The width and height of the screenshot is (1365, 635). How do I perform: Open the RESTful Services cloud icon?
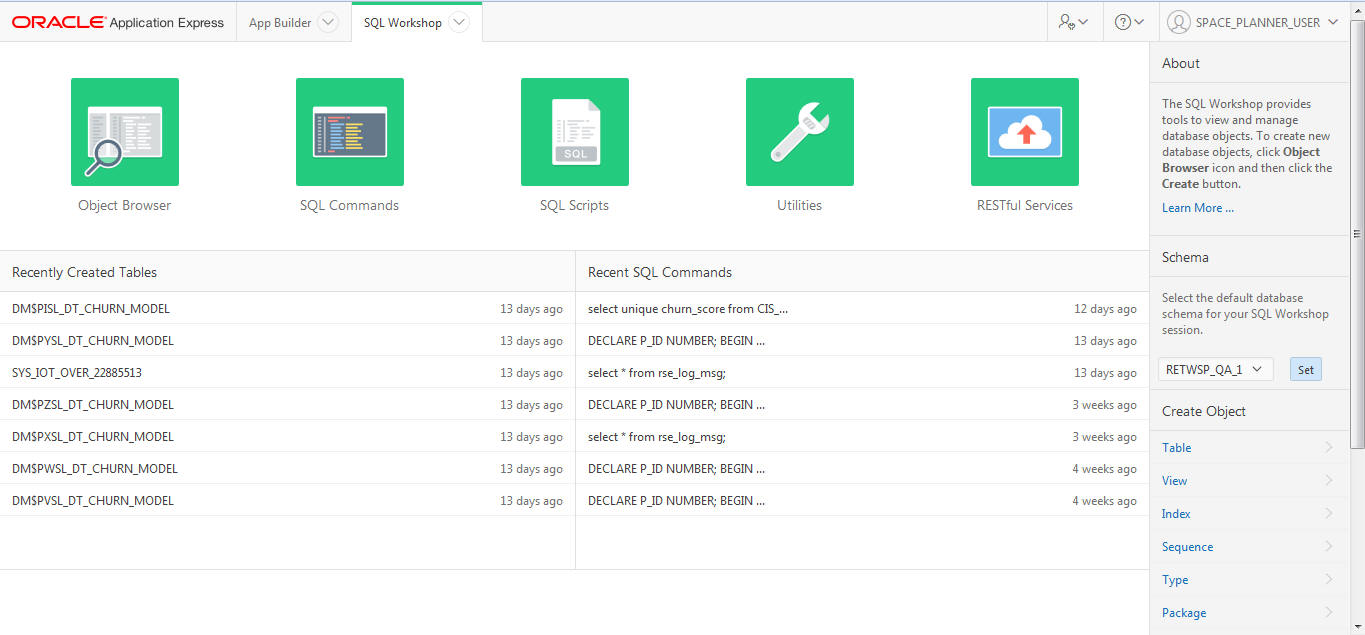[x=1025, y=132]
